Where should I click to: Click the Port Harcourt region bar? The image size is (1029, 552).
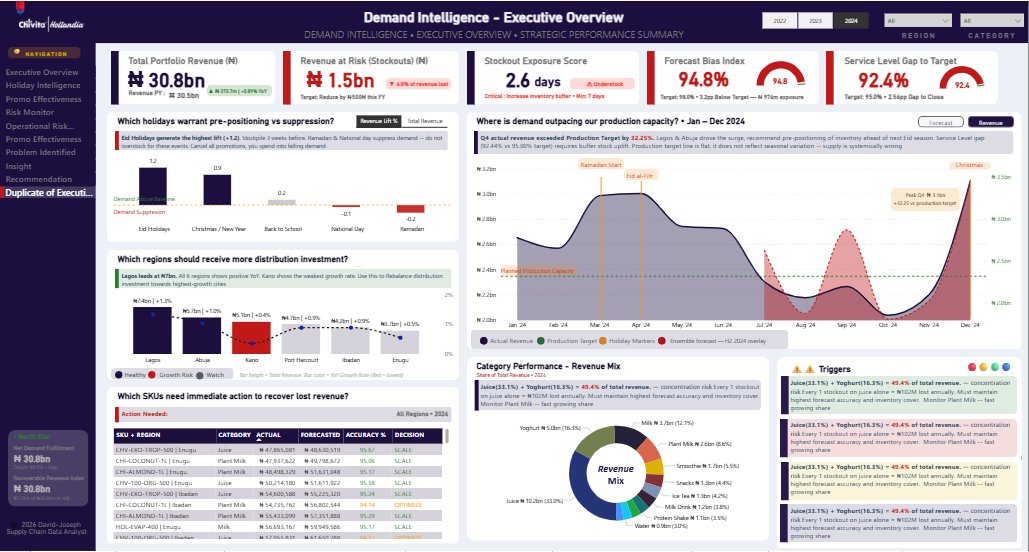click(301, 339)
